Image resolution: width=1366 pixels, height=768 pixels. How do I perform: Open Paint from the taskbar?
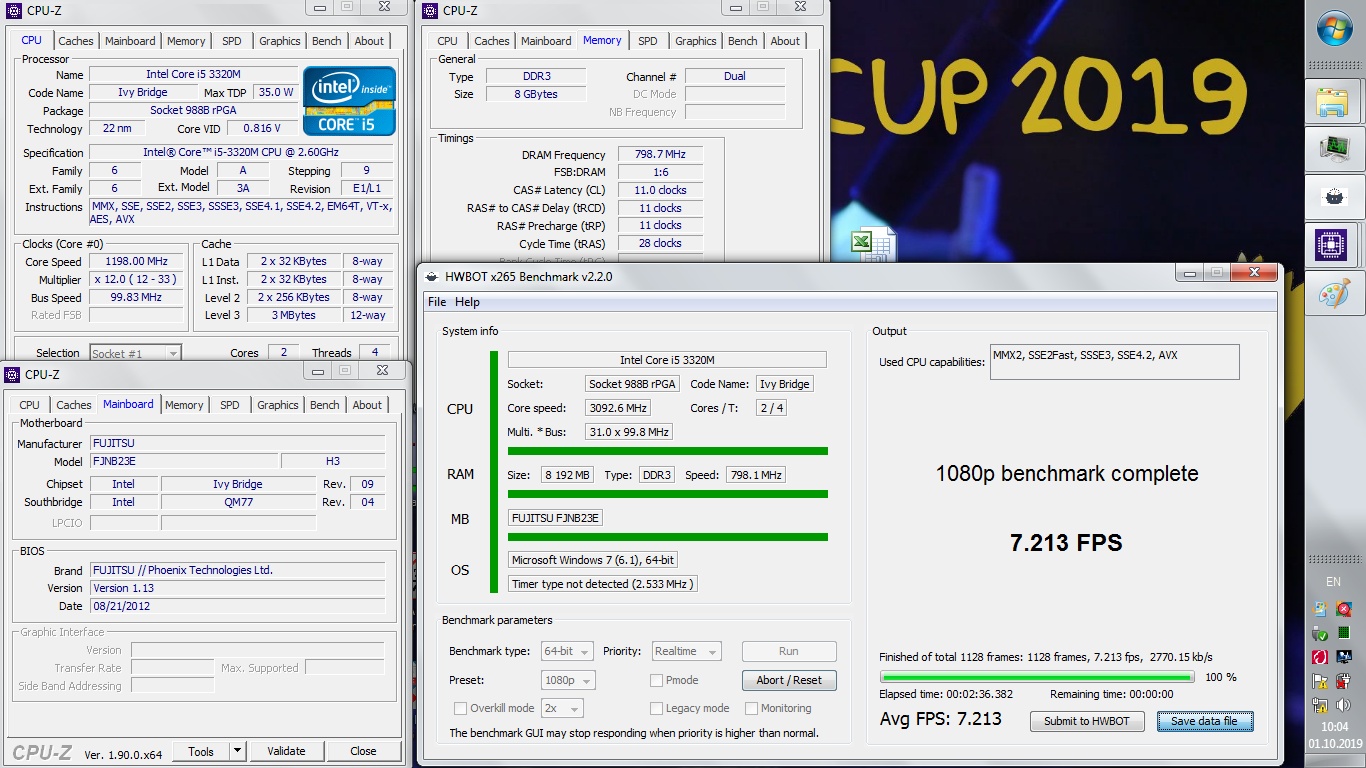(1334, 294)
